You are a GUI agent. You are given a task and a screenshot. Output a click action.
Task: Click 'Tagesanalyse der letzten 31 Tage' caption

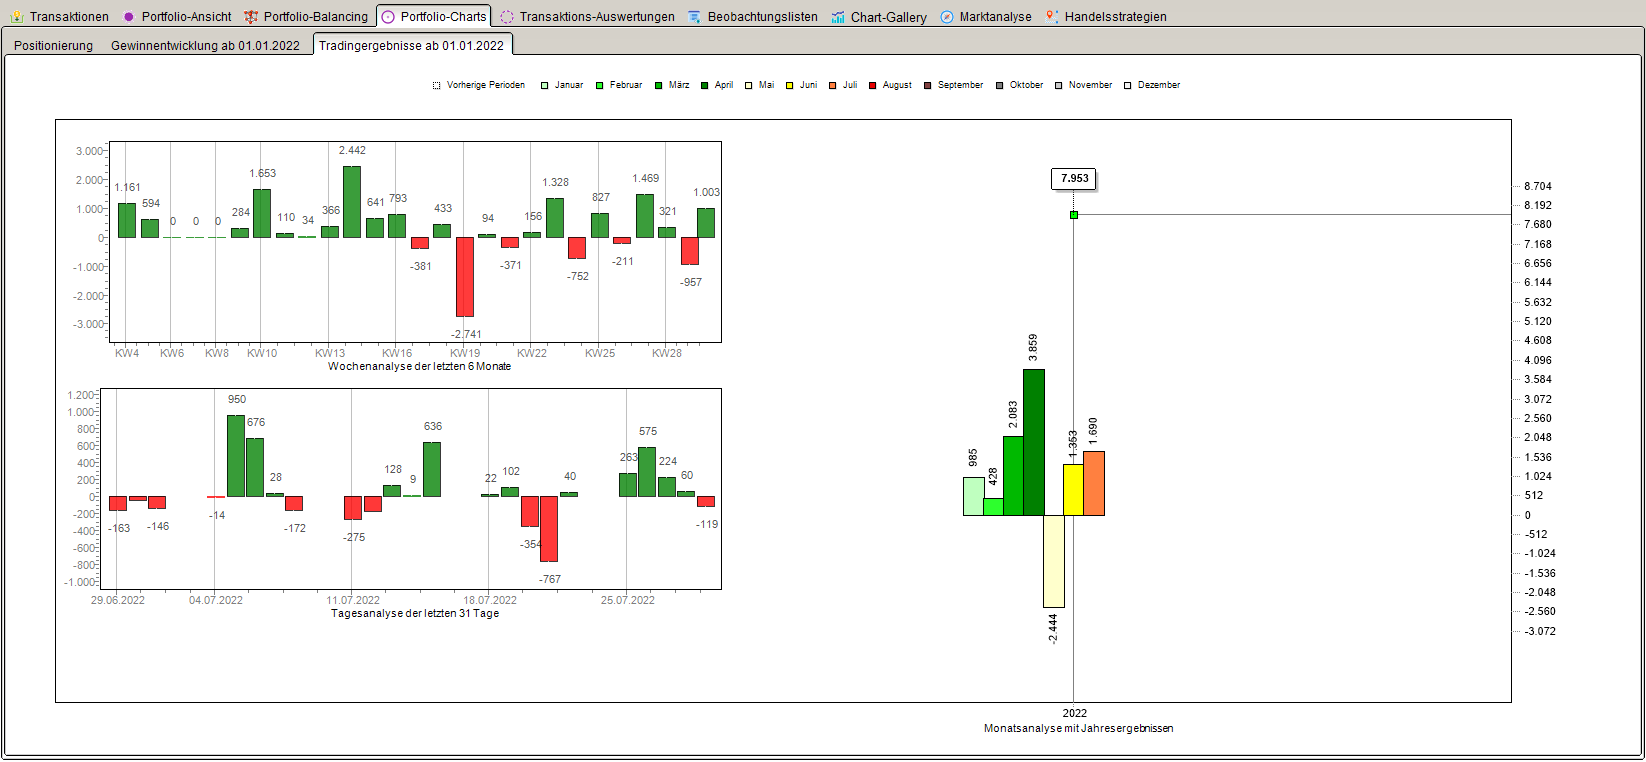tap(415, 614)
